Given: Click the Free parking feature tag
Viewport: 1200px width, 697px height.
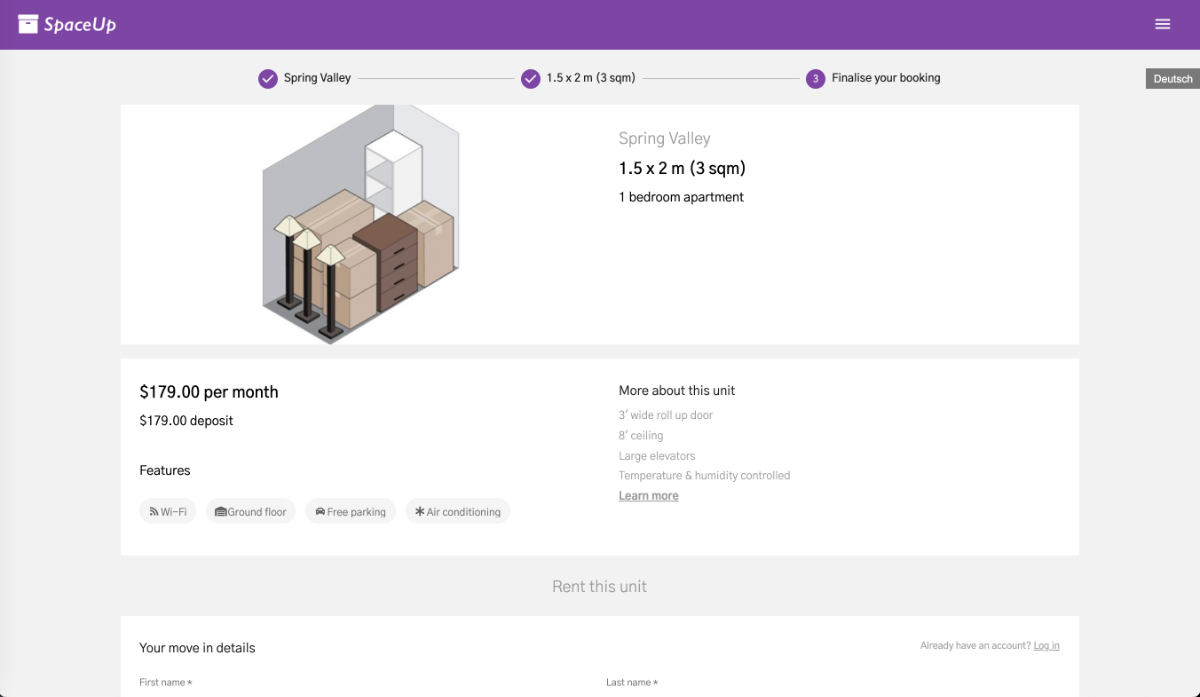Looking at the screenshot, I should pyautogui.click(x=350, y=511).
